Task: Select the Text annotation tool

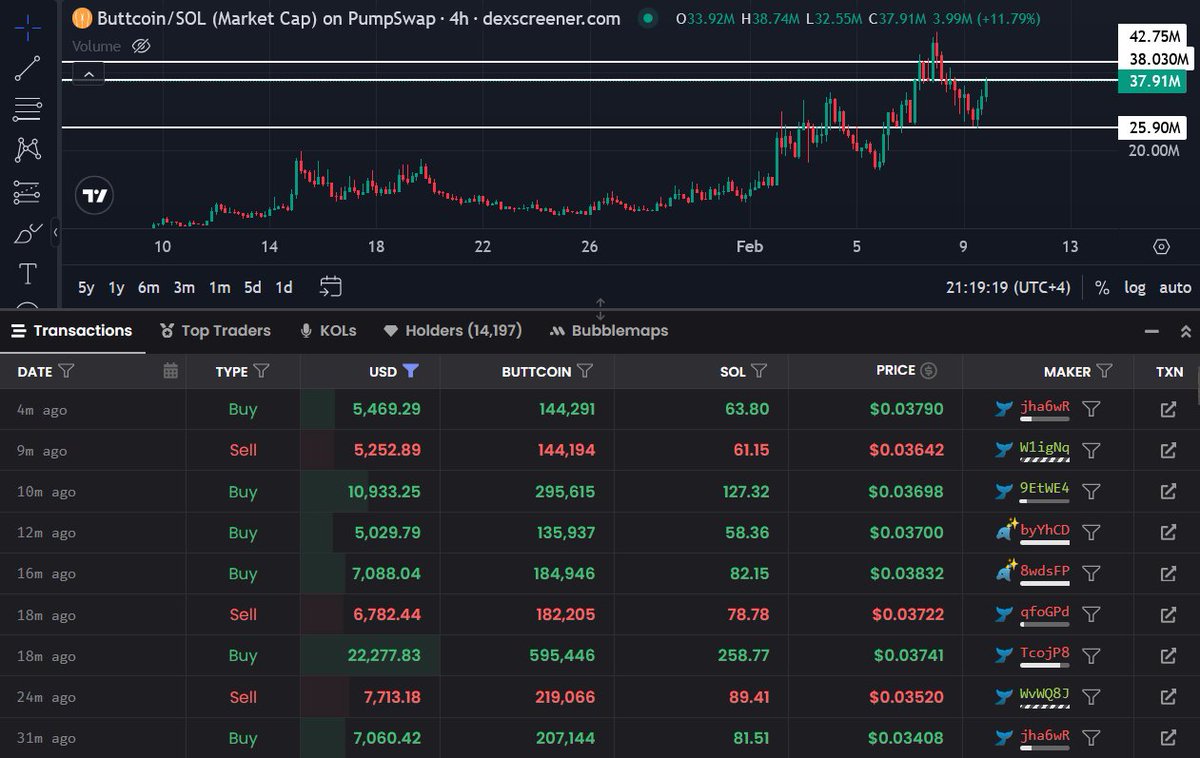Action: click(x=27, y=272)
